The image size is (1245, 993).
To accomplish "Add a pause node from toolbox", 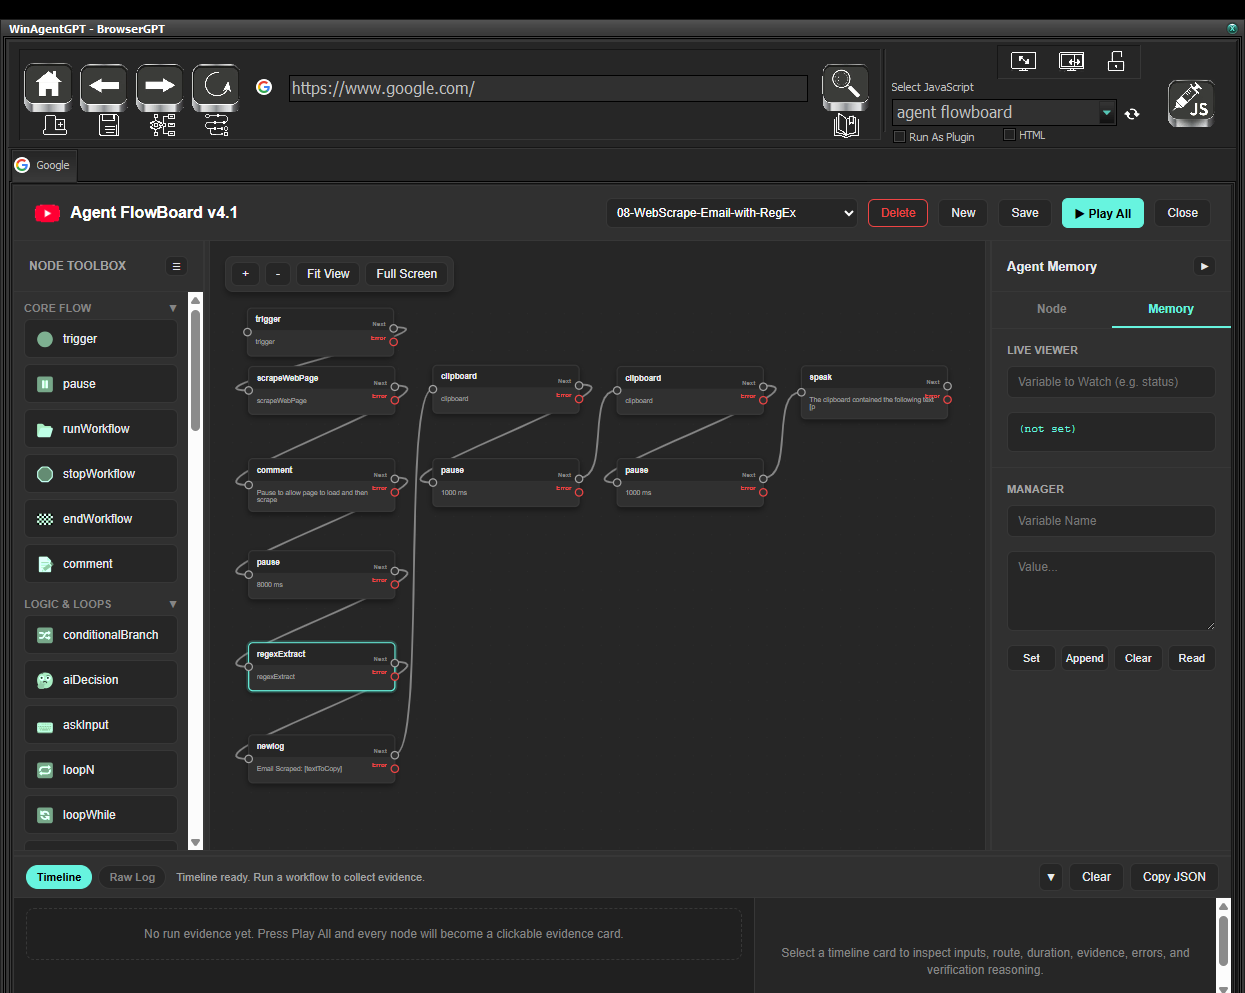I will (101, 384).
